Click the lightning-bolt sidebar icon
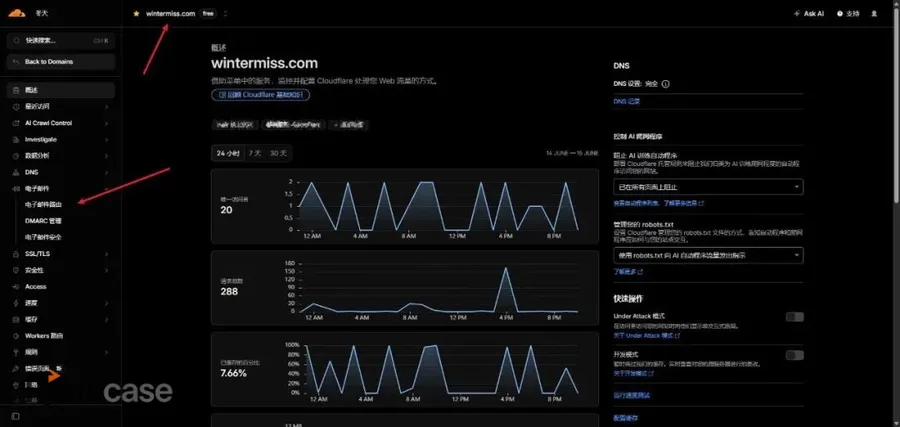Screen dimensions: 900x427 click(15, 302)
